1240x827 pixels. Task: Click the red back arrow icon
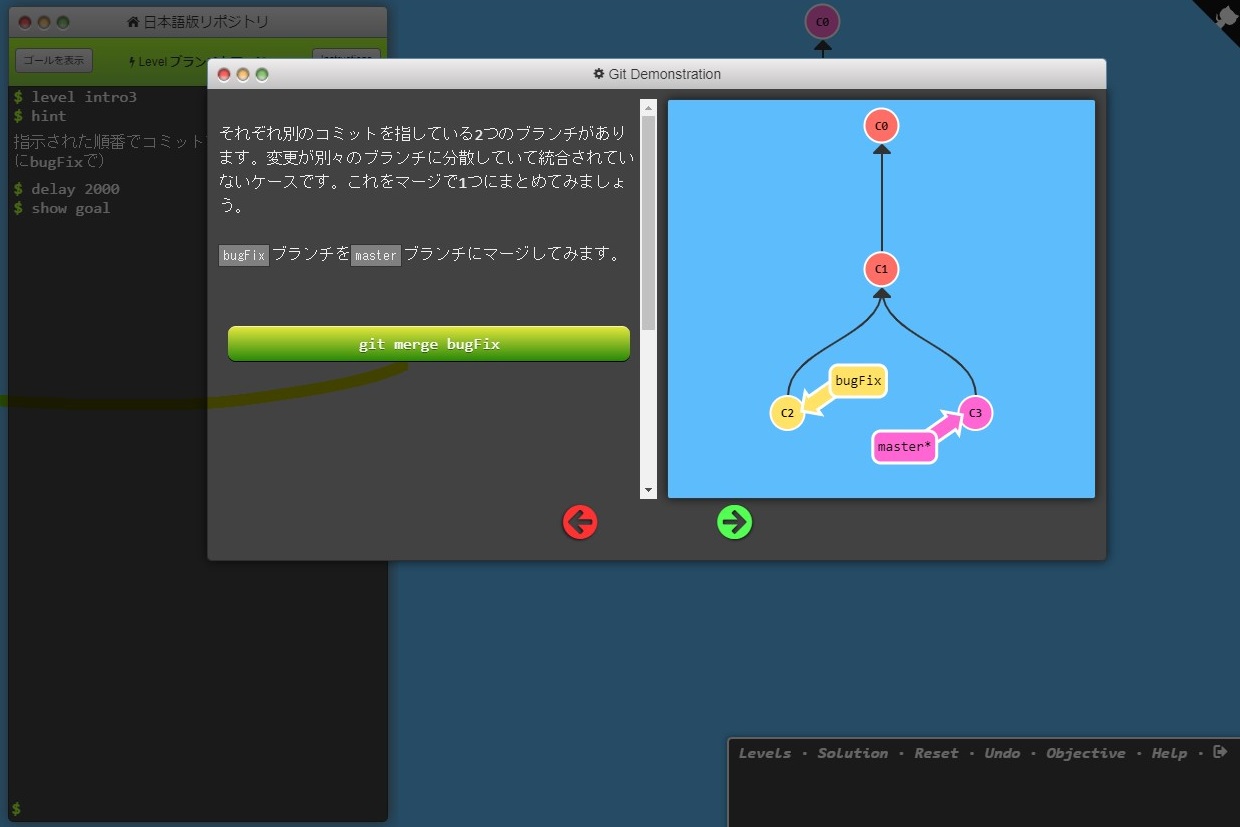tap(580, 522)
